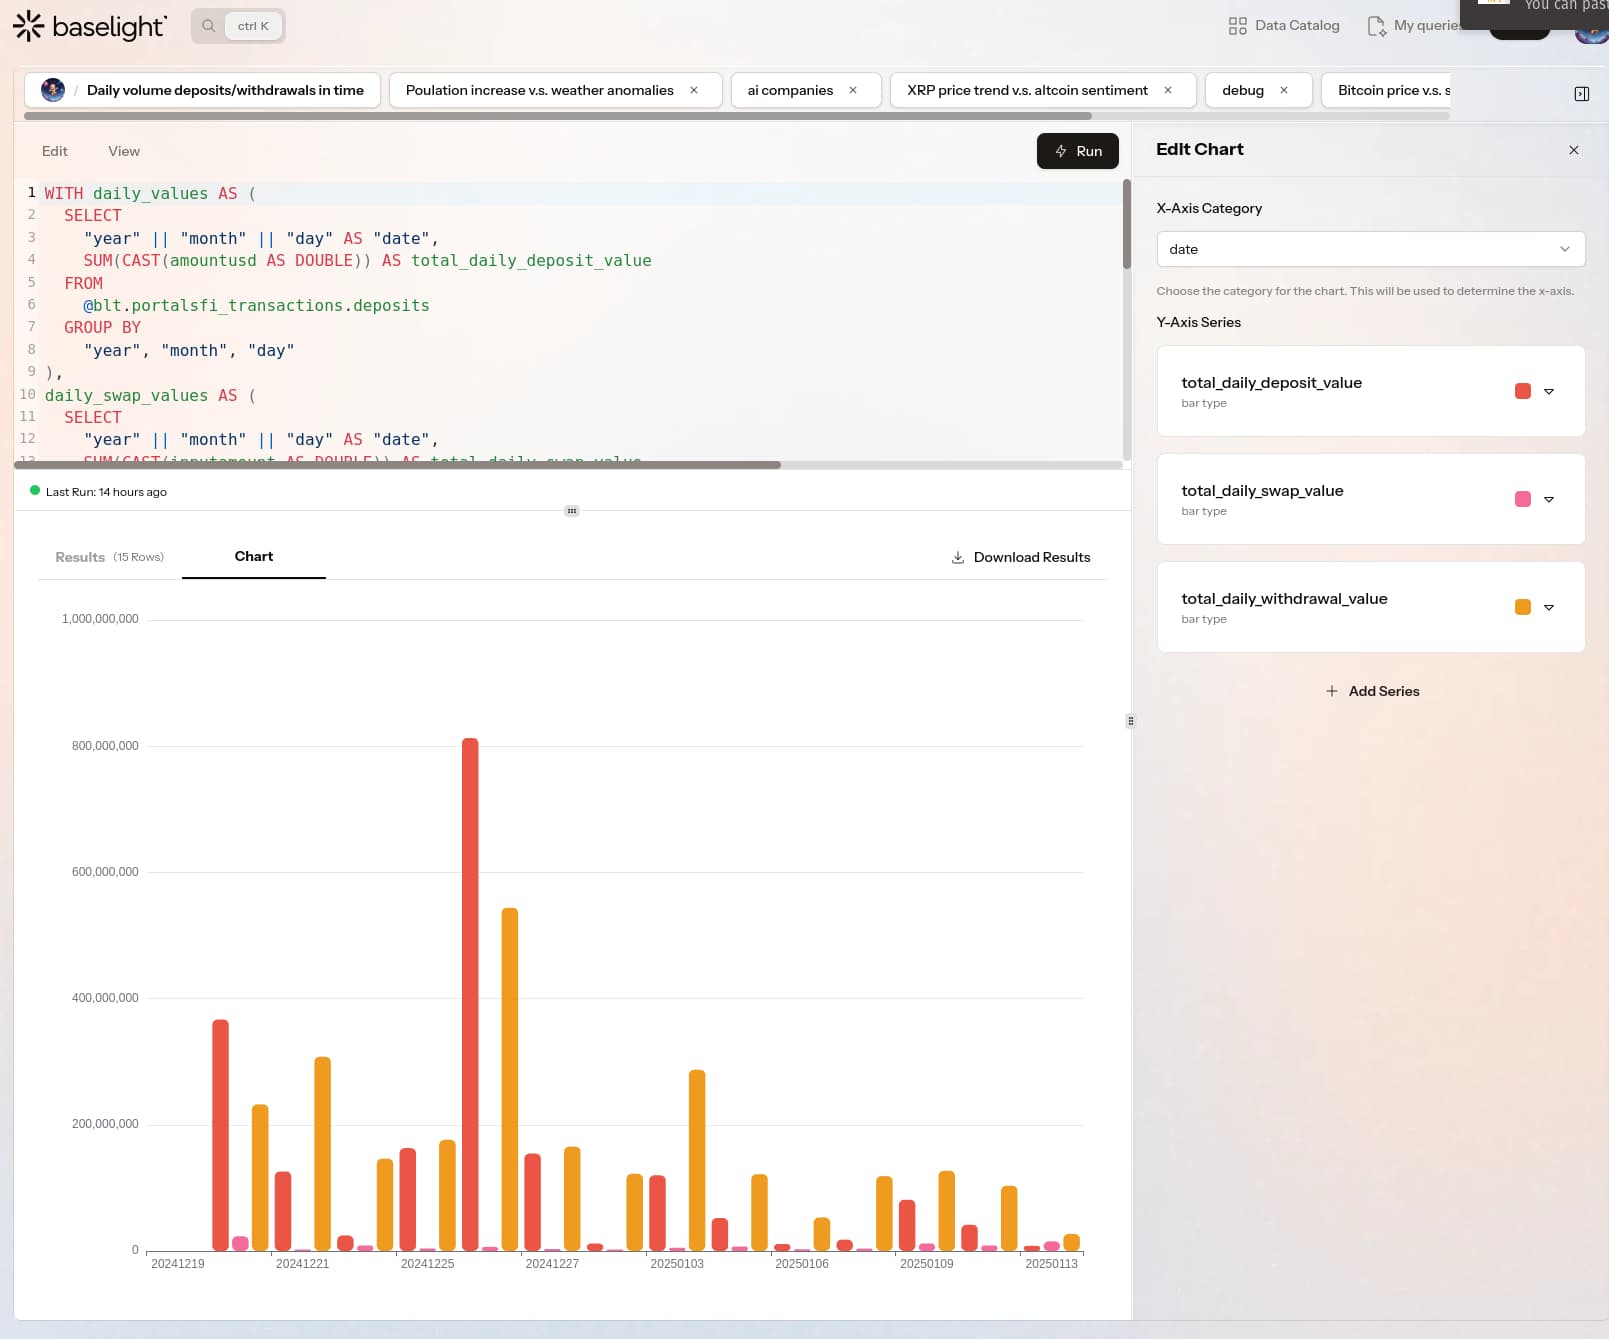The width and height of the screenshot is (1609, 1339).
Task: Expand total_daily_withdrawal_value series options
Action: point(1548,607)
